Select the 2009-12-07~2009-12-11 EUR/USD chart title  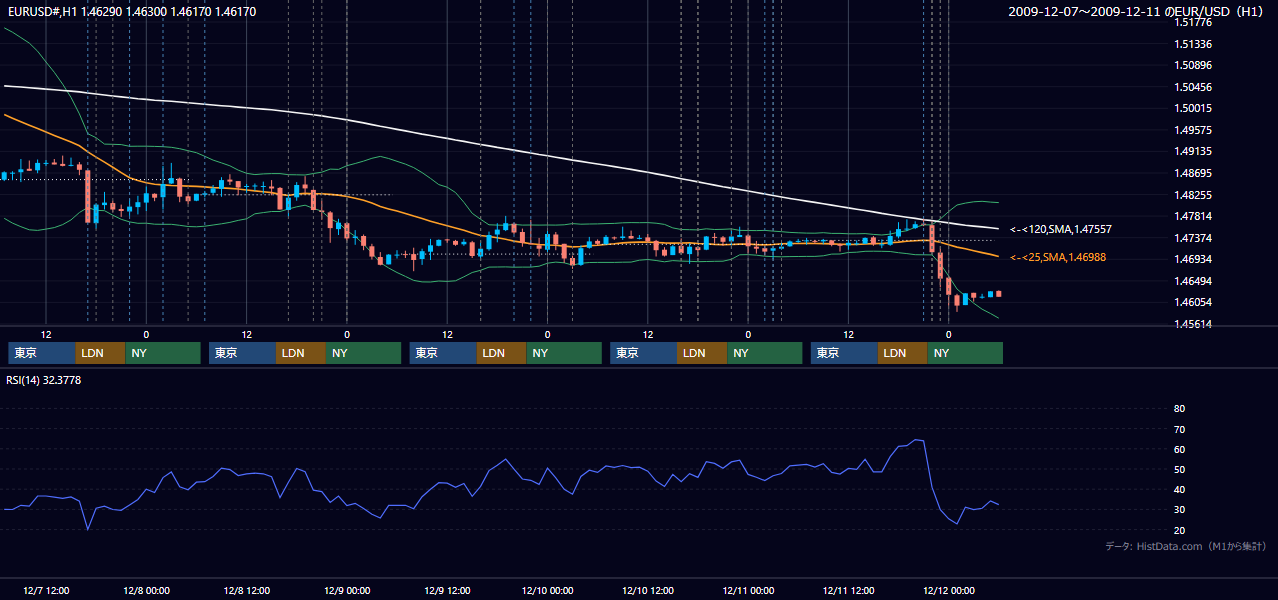point(1137,12)
